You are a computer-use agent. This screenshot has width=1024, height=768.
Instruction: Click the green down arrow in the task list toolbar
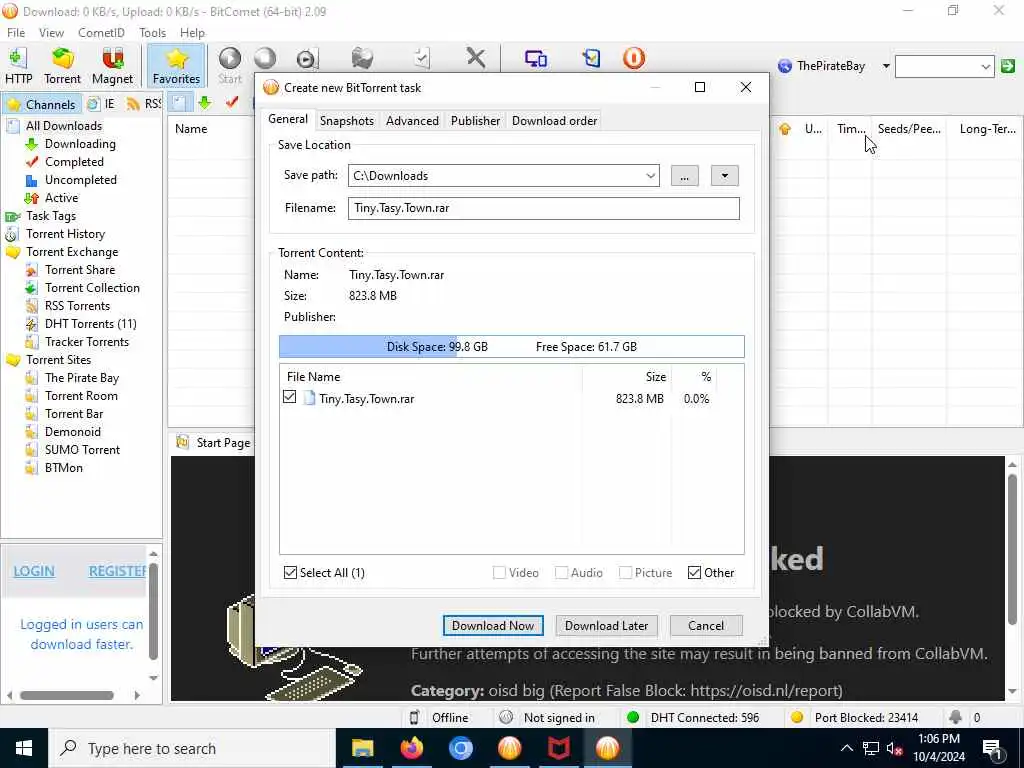click(x=205, y=103)
